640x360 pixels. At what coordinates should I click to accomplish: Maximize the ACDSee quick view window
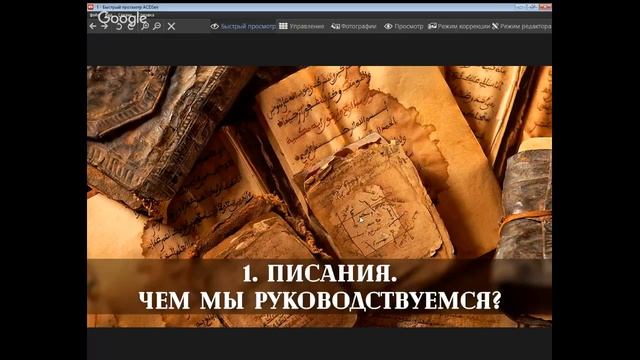[533, 7]
